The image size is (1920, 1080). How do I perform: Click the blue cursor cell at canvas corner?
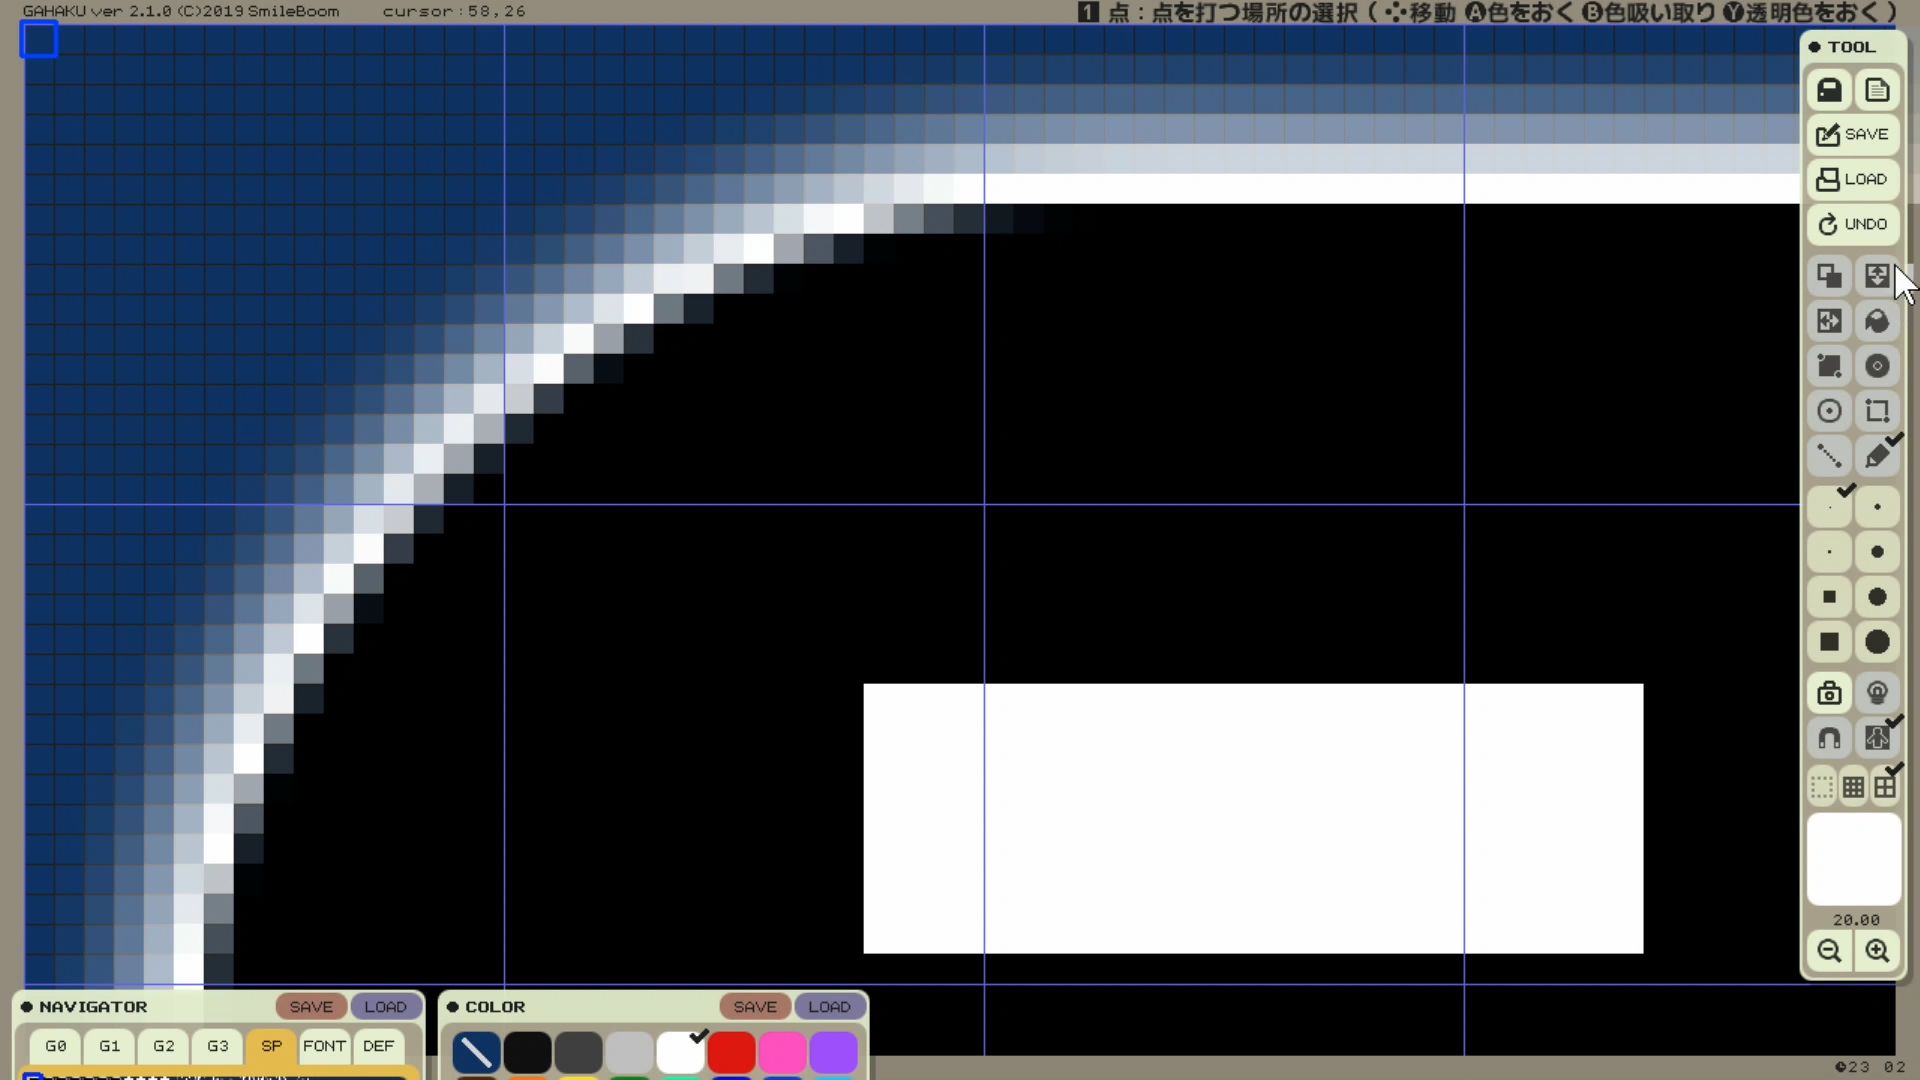39,40
